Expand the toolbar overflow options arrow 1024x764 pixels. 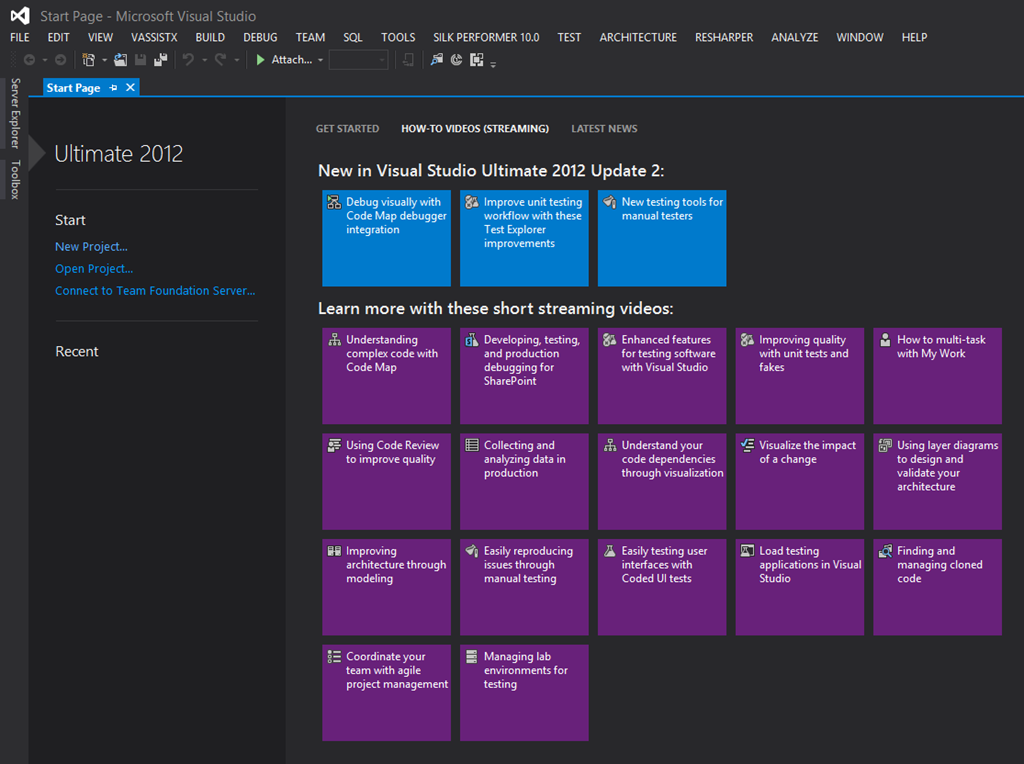pos(493,64)
